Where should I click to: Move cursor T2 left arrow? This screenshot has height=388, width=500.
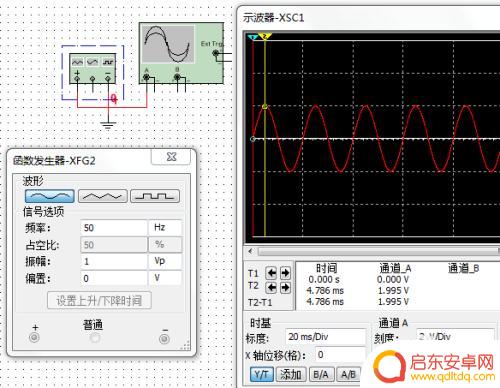point(271,287)
